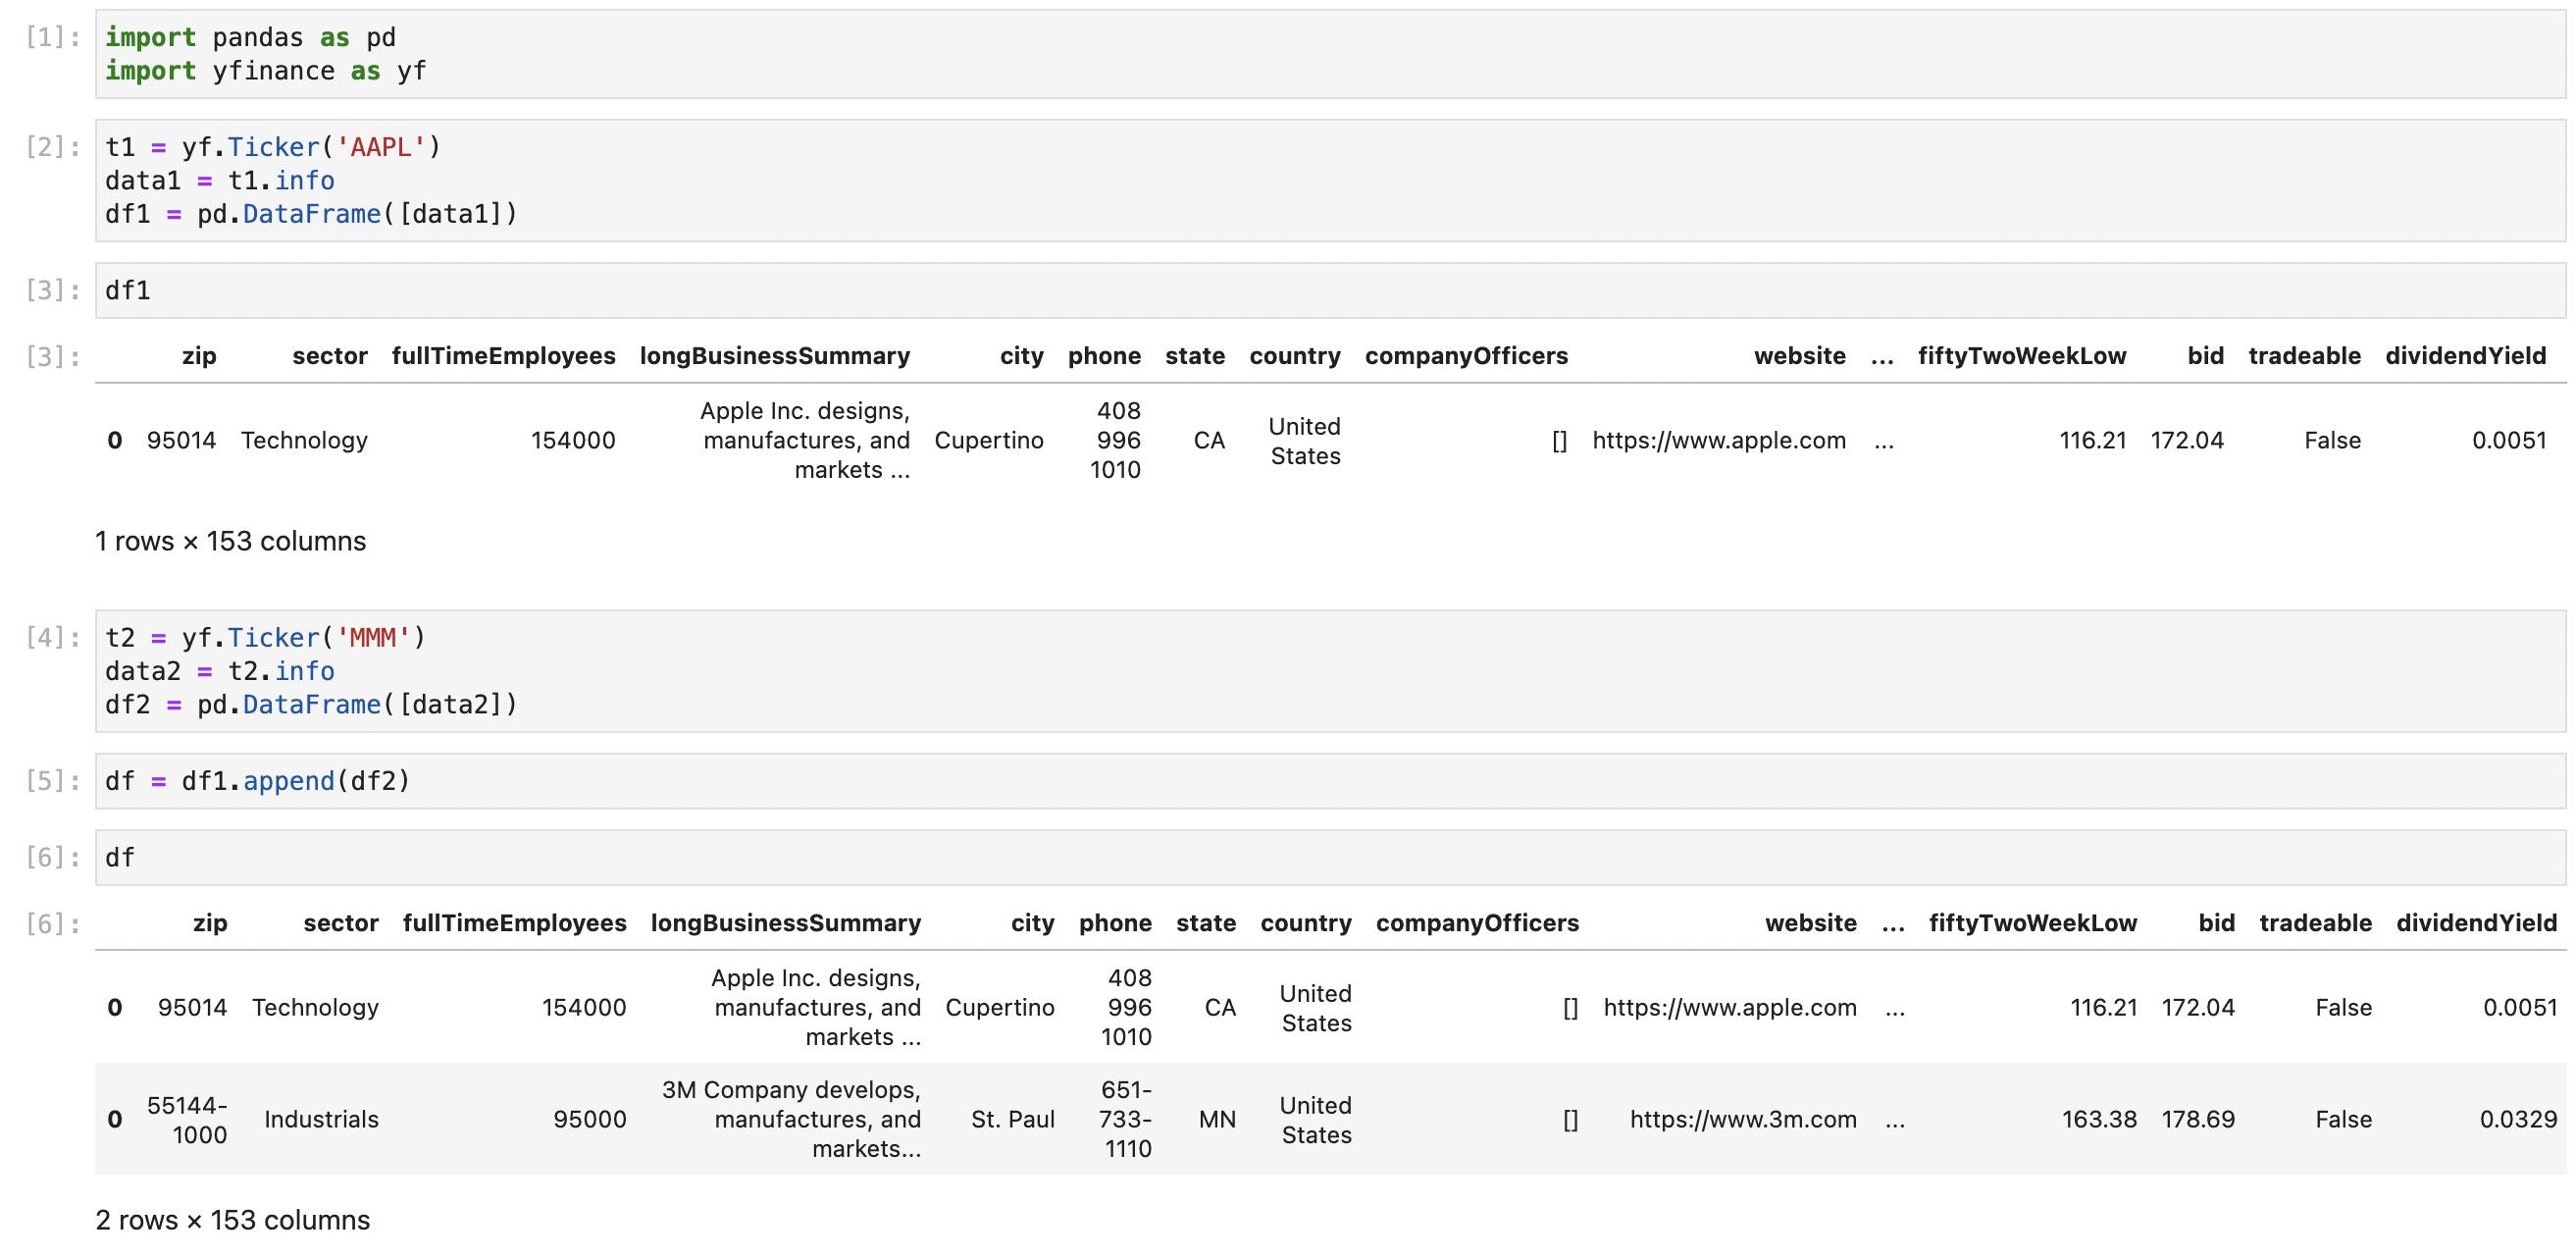Click https://www.3m.com website cell
This screenshot has width=2576, height=1258.
1743,1119
